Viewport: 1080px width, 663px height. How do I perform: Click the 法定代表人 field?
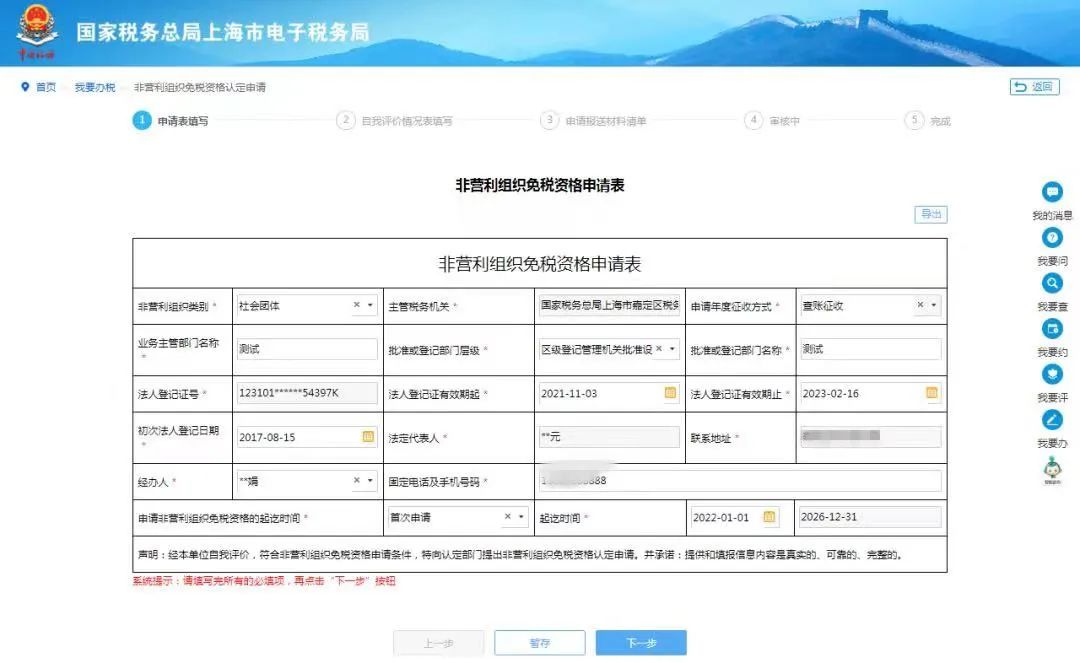coord(610,437)
